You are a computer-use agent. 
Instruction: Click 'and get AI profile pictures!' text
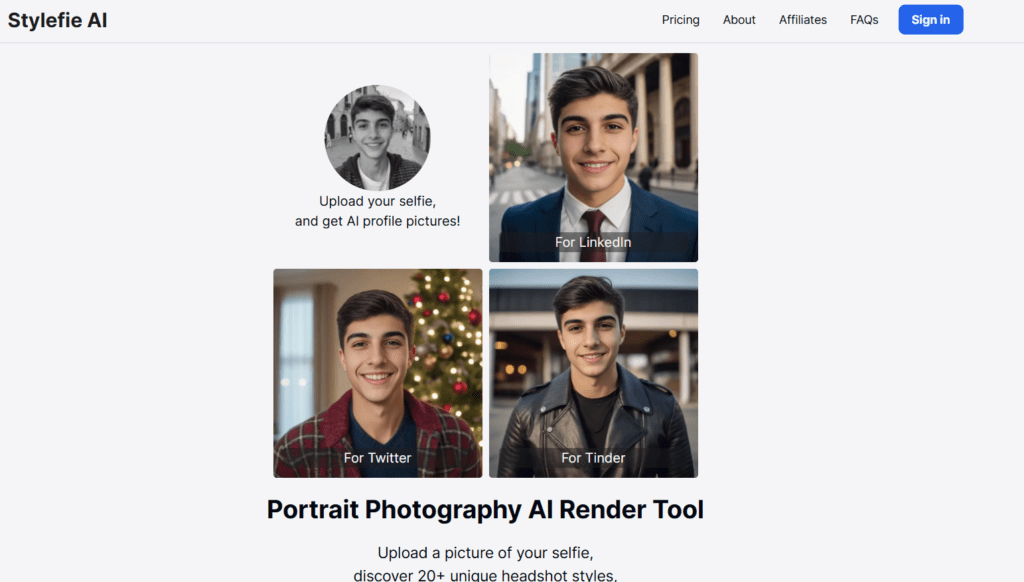(377, 221)
